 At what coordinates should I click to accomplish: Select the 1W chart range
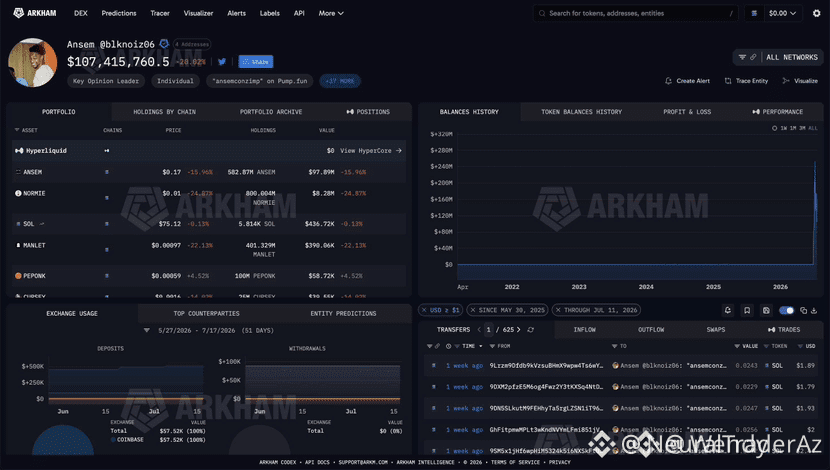(x=783, y=128)
